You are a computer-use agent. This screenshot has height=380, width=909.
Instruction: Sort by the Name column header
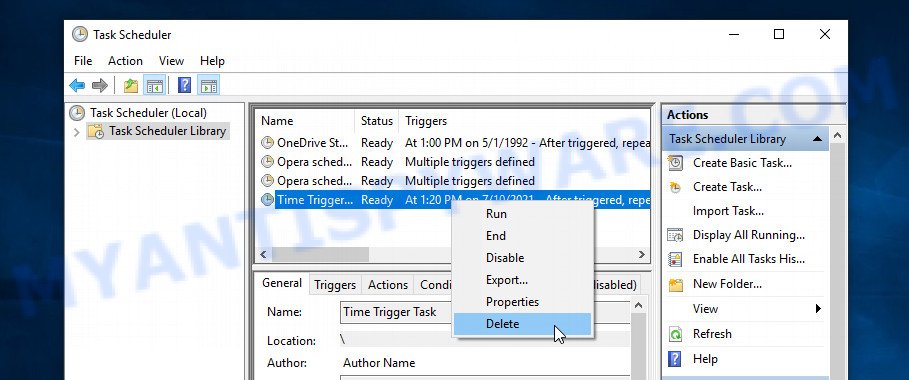coord(305,121)
